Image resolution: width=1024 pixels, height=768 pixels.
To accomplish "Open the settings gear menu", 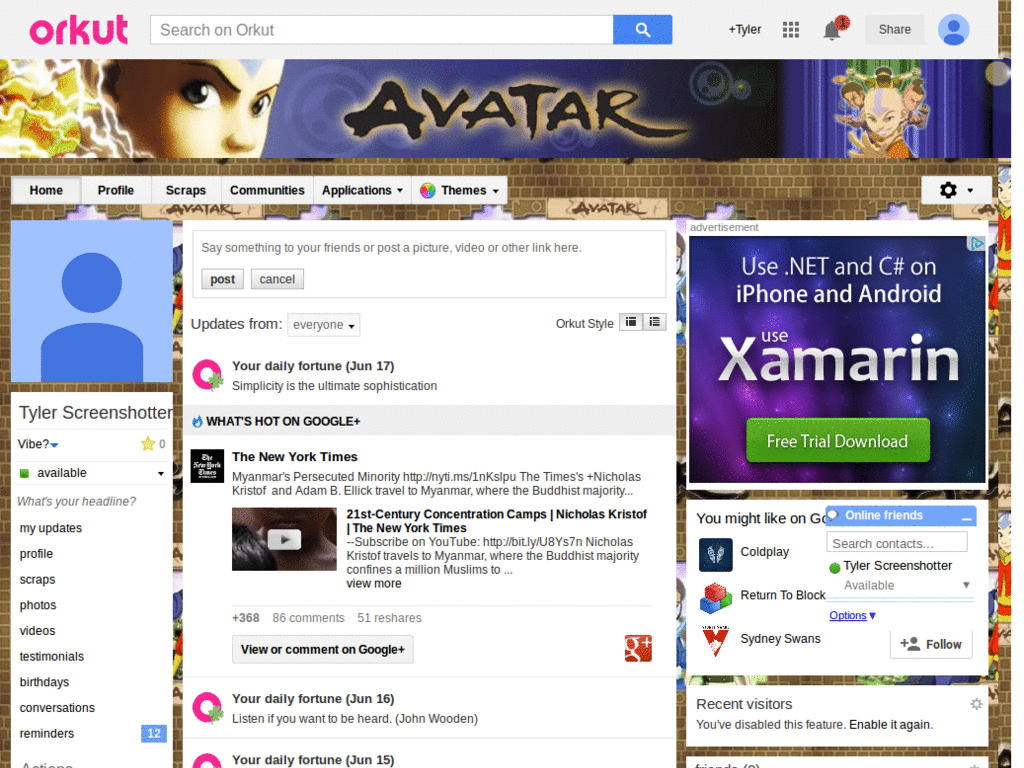I will (x=956, y=190).
